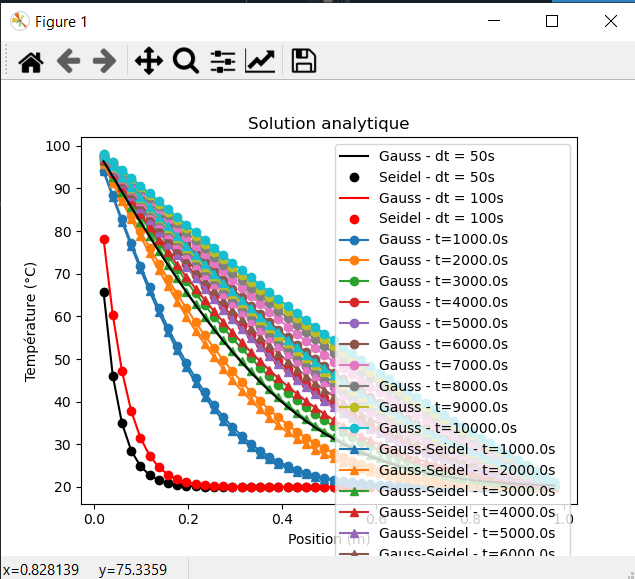635x579 pixels.
Task: Click the 'Solution analytique' plot title
Action: [x=328, y=124]
